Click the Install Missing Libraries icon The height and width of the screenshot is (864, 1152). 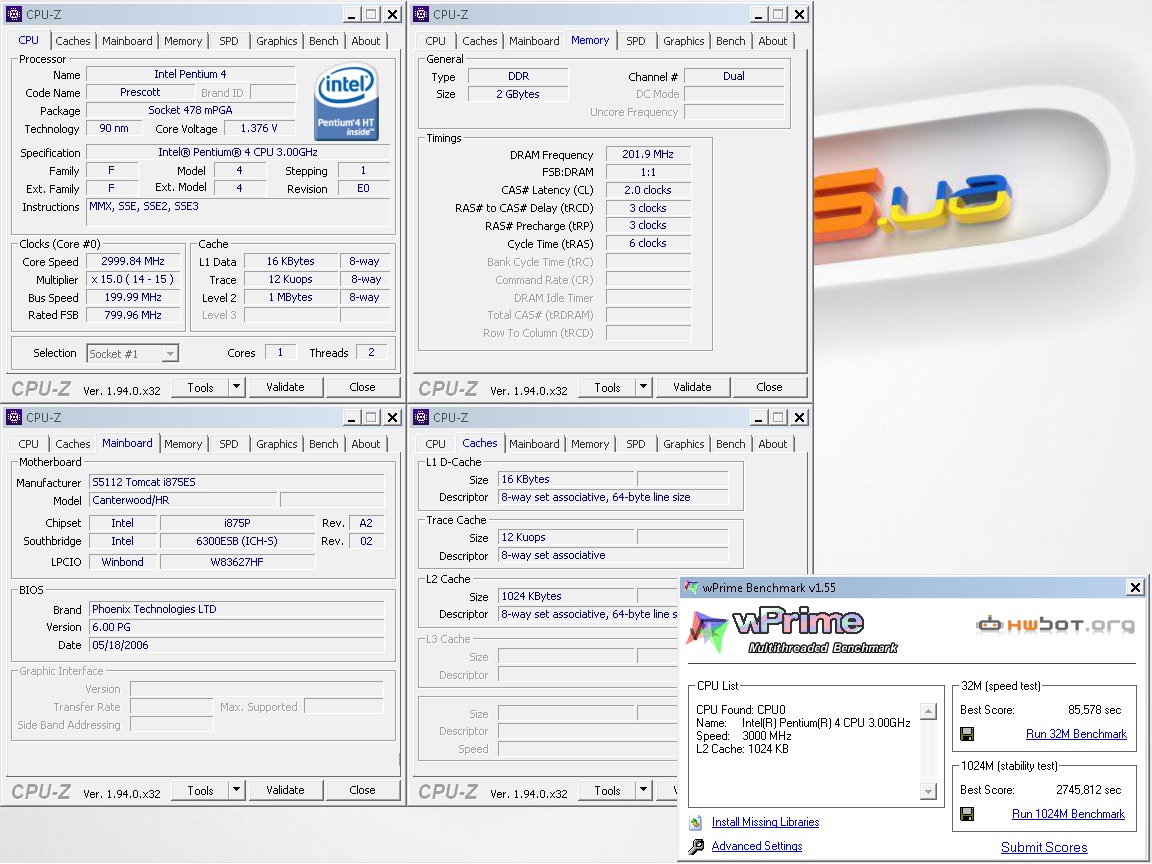click(696, 822)
